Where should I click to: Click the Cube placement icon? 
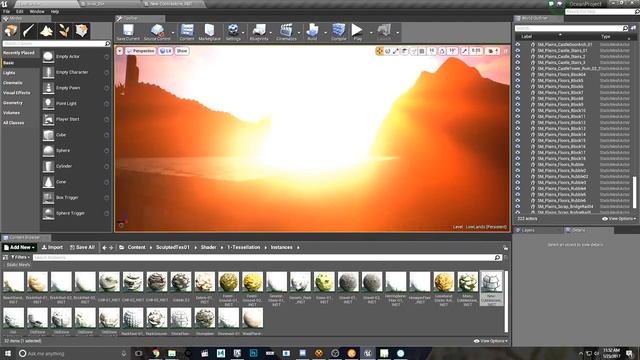(x=48, y=135)
